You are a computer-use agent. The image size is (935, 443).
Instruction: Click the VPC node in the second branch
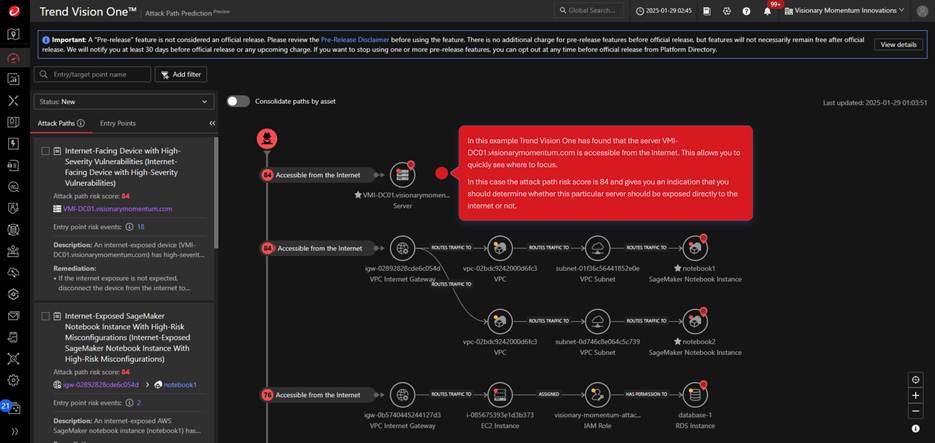click(500, 321)
